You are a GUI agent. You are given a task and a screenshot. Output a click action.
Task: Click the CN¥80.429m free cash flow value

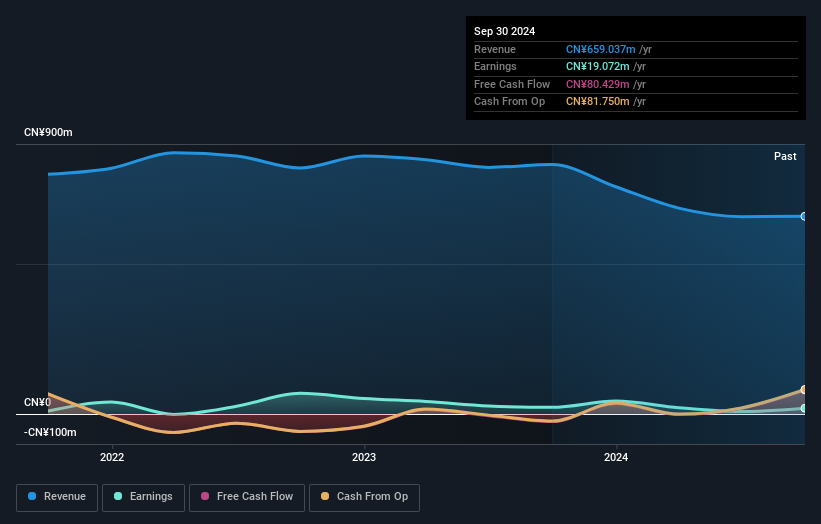[597, 84]
